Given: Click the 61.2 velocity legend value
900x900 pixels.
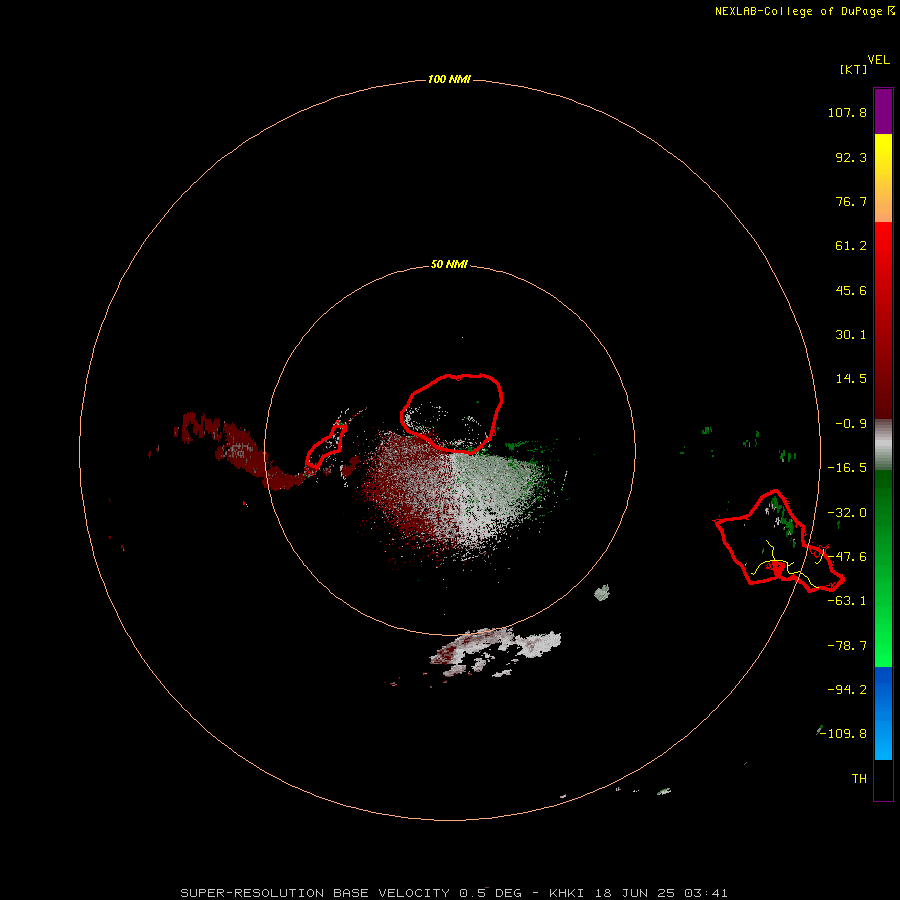Looking at the screenshot, I should coord(851,246).
